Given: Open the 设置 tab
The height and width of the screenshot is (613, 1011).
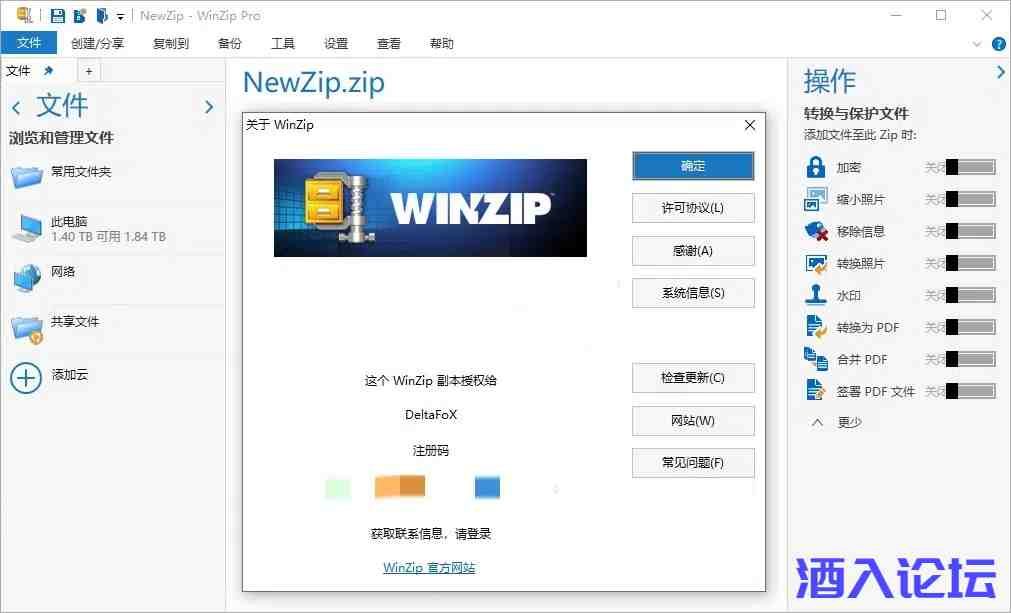Looking at the screenshot, I should point(336,43).
